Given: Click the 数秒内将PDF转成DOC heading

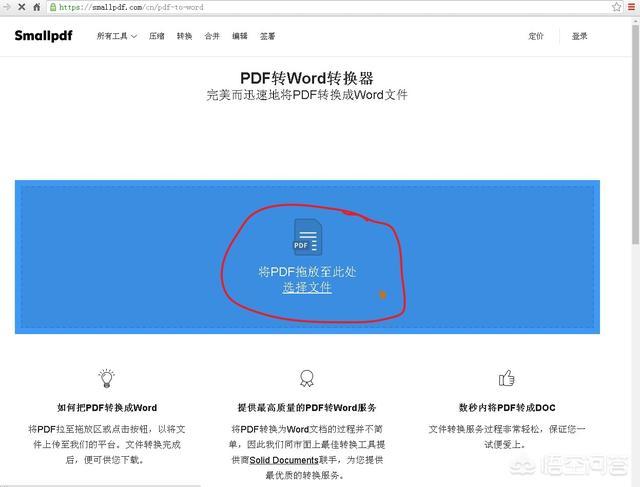Looking at the screenshot, I should point(507,408).
